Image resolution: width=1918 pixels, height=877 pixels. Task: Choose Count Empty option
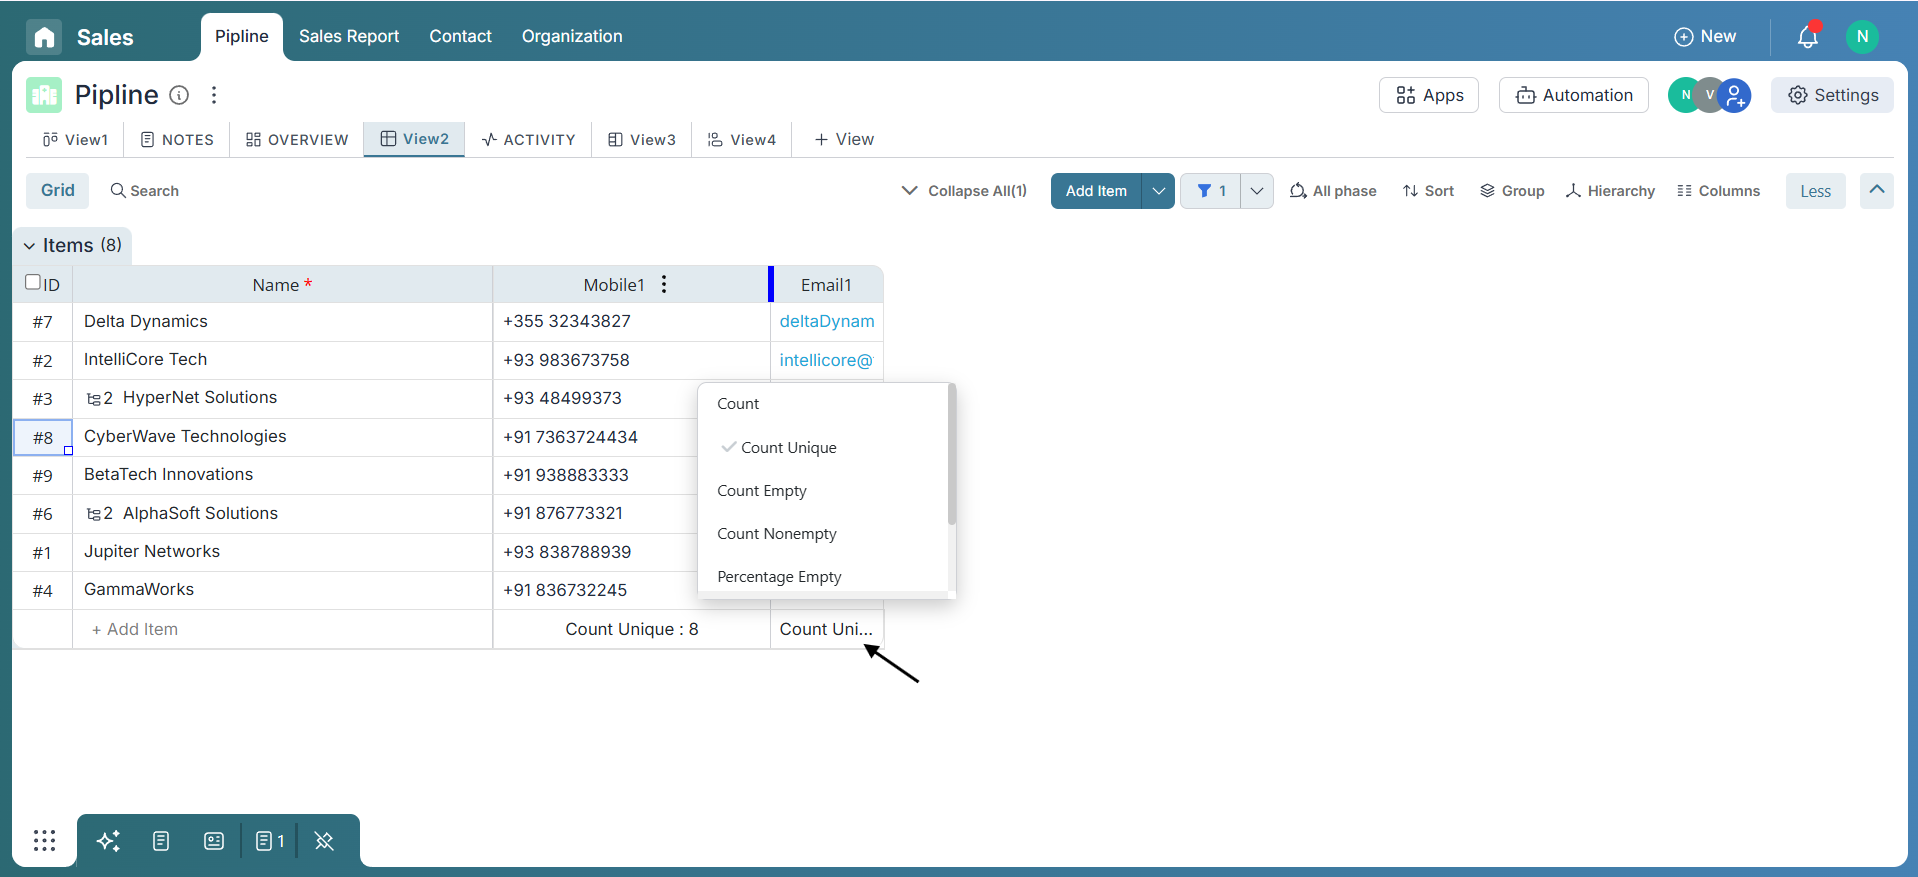pos(823,491)
